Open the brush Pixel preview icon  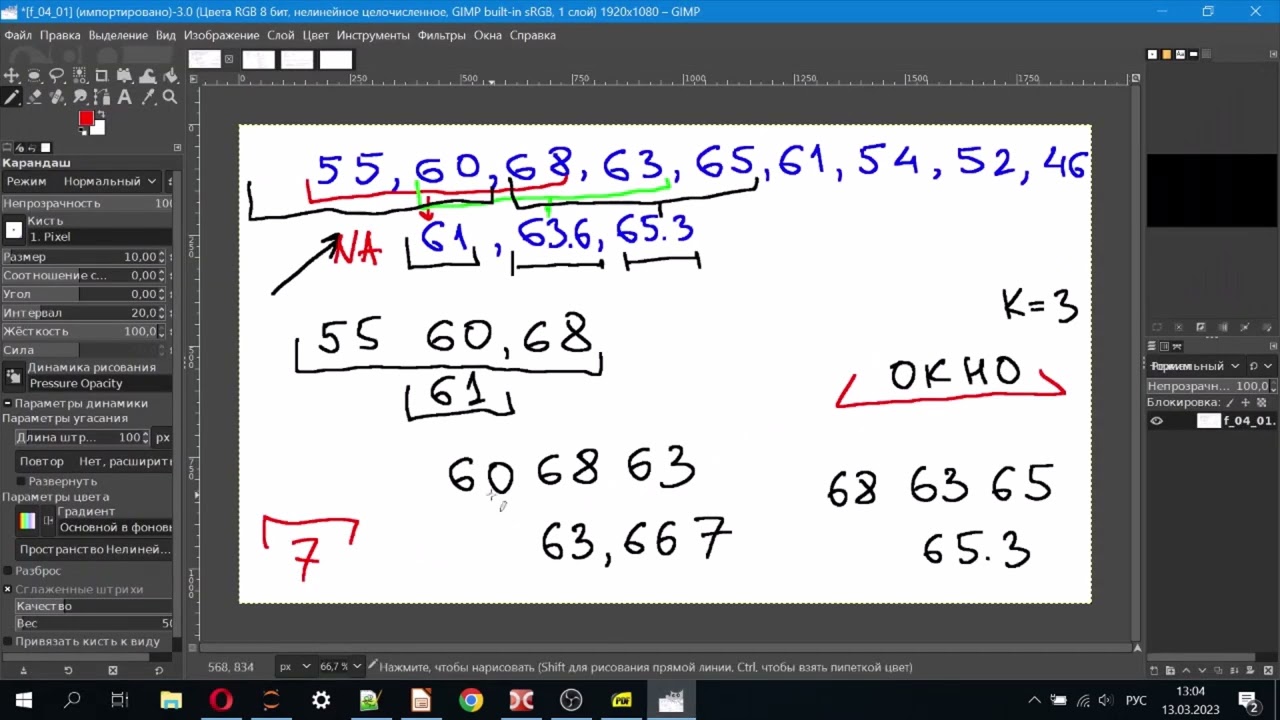tap(13, 230)
